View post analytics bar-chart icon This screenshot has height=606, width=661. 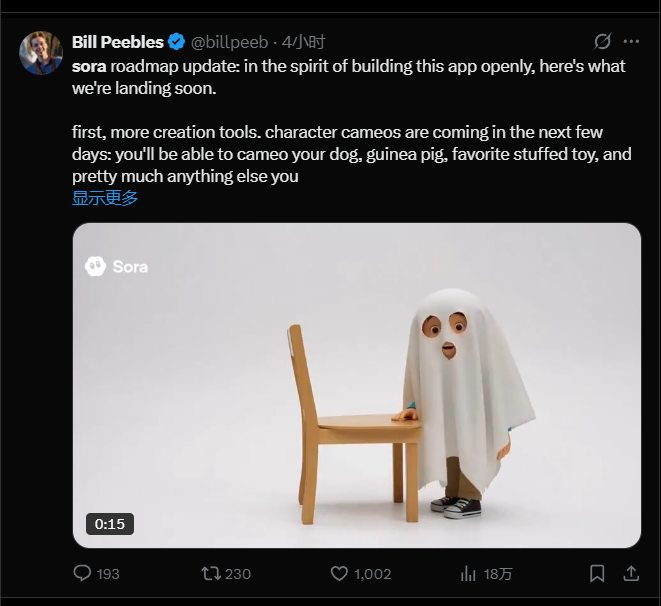(468, 574)
